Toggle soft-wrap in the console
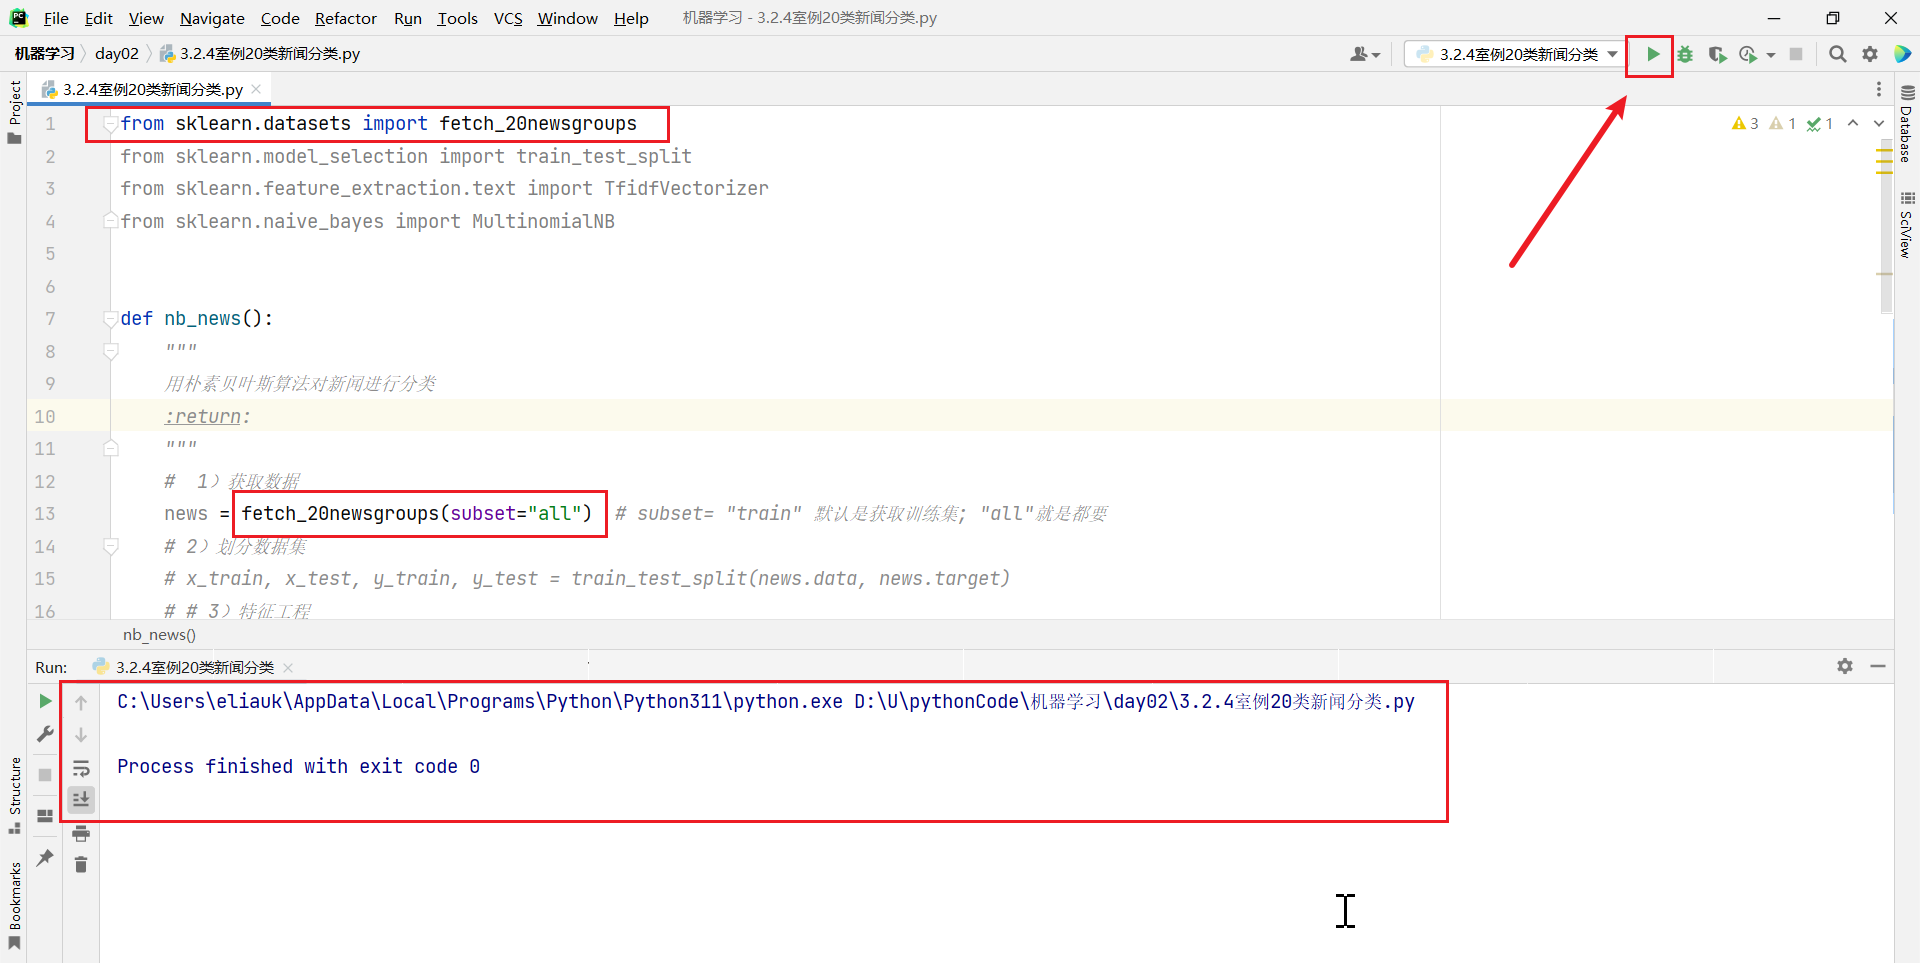The height and width of the screenshot is (963, 1920). [x=81, y=768]
